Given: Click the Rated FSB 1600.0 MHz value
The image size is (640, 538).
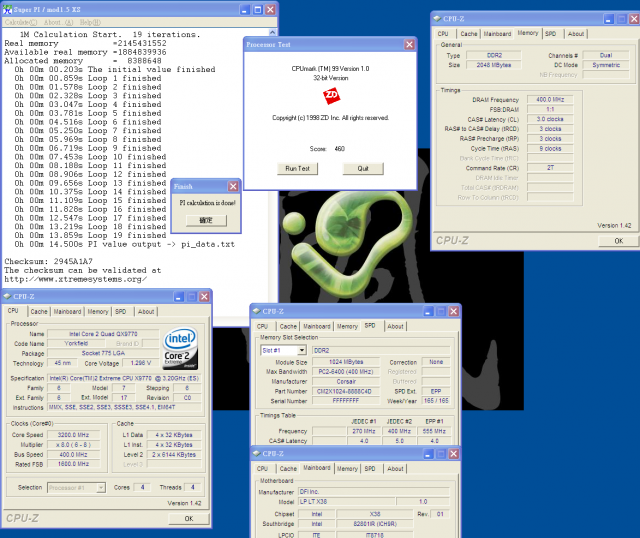Looking at the screenshot, I should [x=73, y=464].
